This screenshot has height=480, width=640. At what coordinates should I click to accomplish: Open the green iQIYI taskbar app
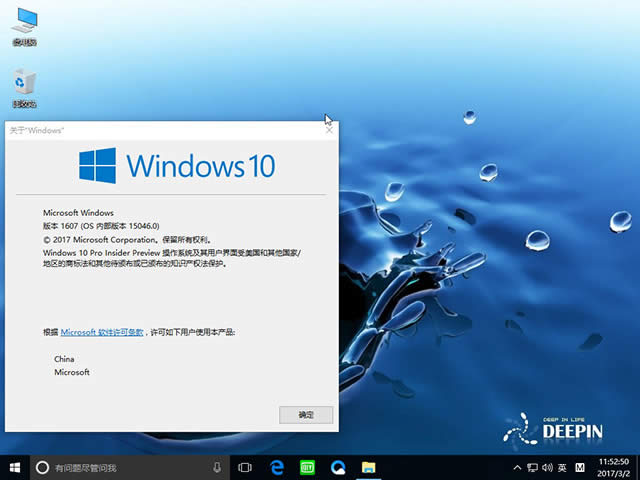click(308, 467)
